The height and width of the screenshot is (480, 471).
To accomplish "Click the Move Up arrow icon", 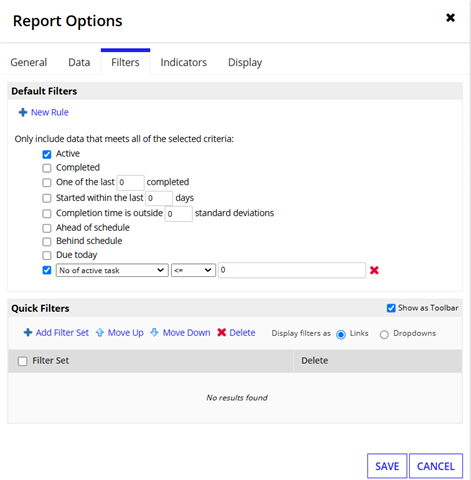I will pos(100,332).
